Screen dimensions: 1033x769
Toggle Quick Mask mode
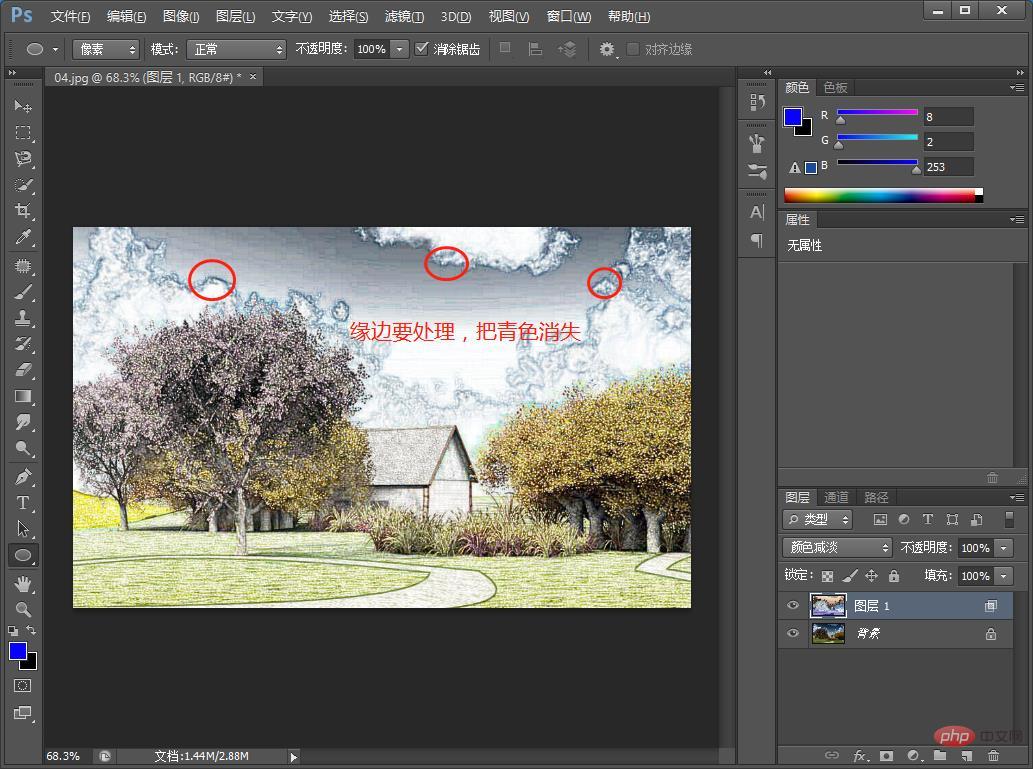pos(22,686)
